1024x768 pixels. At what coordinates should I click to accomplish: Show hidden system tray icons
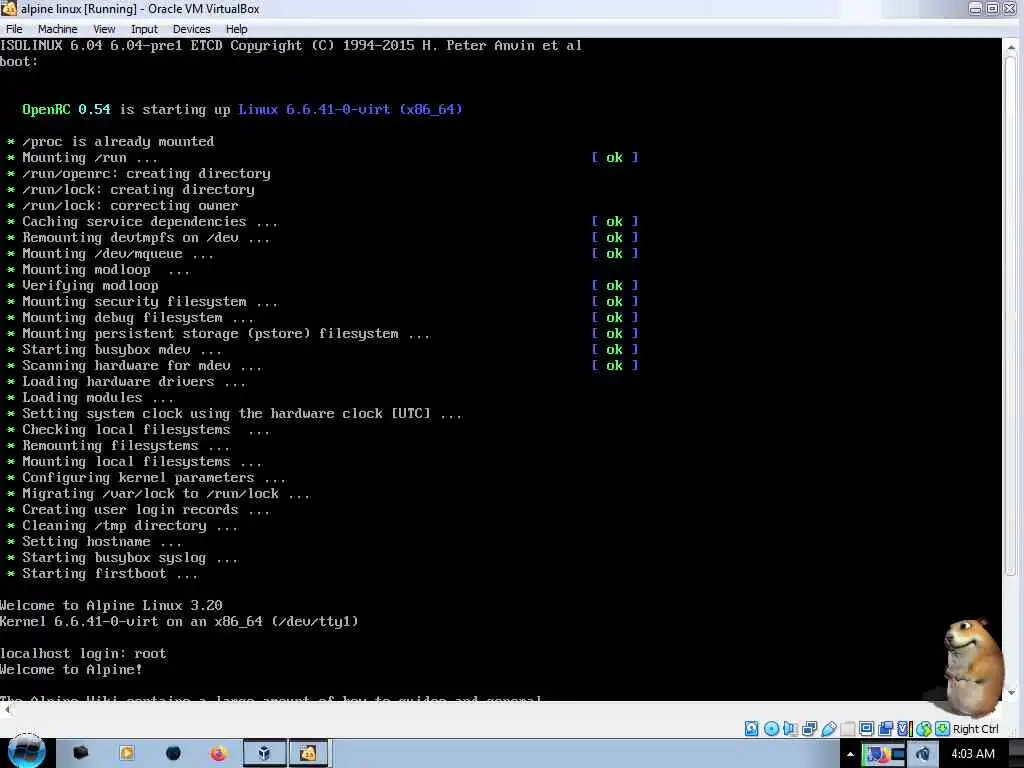[850, 754]
